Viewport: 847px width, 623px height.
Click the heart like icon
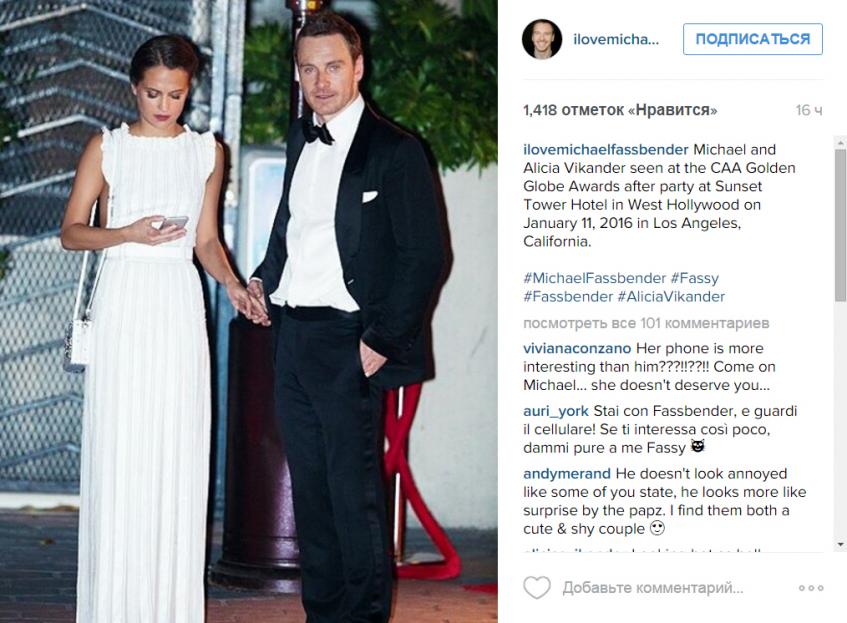[537, 587]
